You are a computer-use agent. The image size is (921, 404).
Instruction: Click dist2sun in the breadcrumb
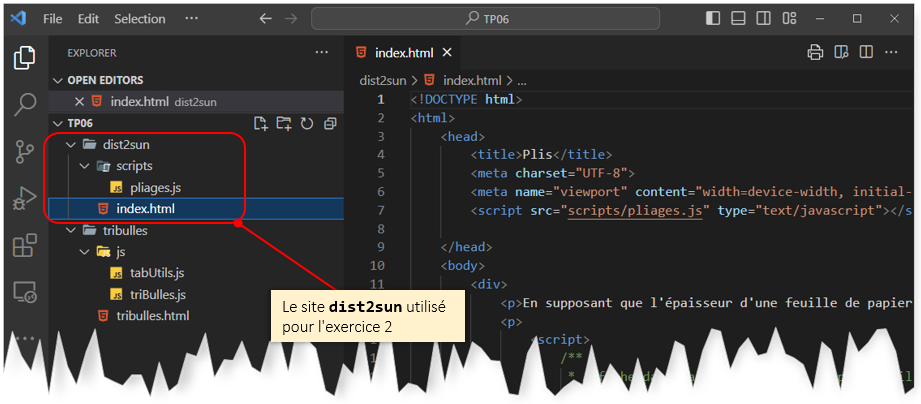[x=382, y=80]
